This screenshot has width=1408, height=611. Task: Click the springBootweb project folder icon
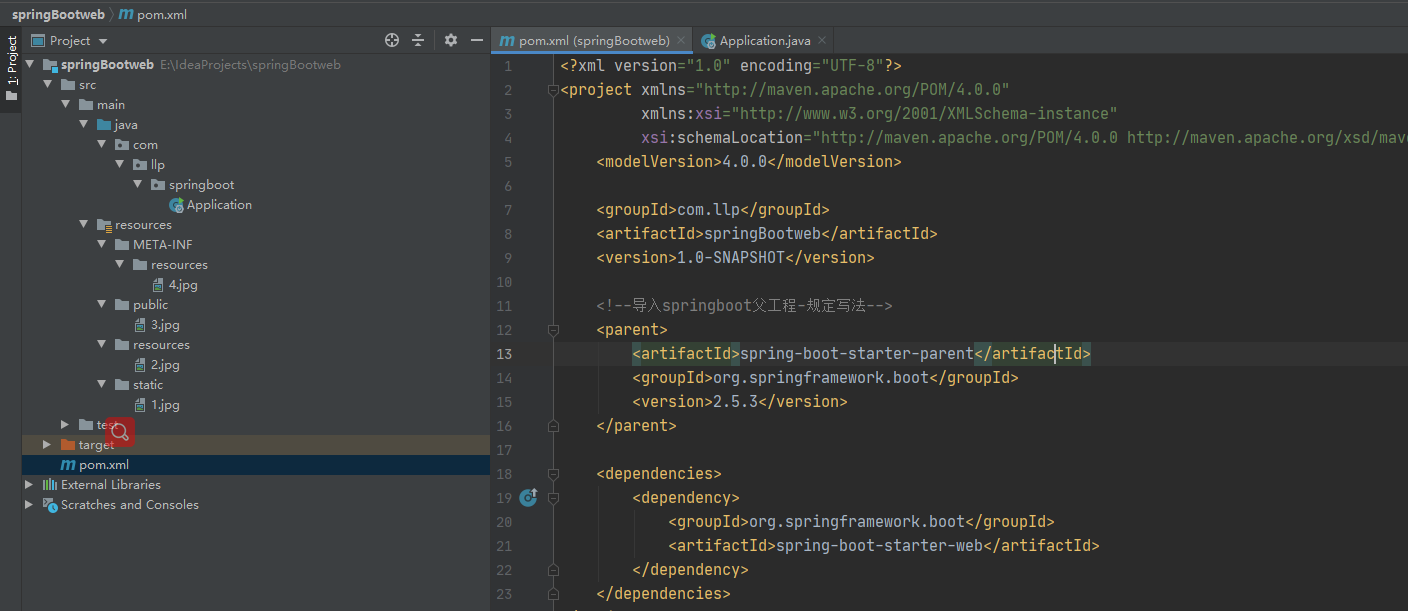[x=50, y=64]
